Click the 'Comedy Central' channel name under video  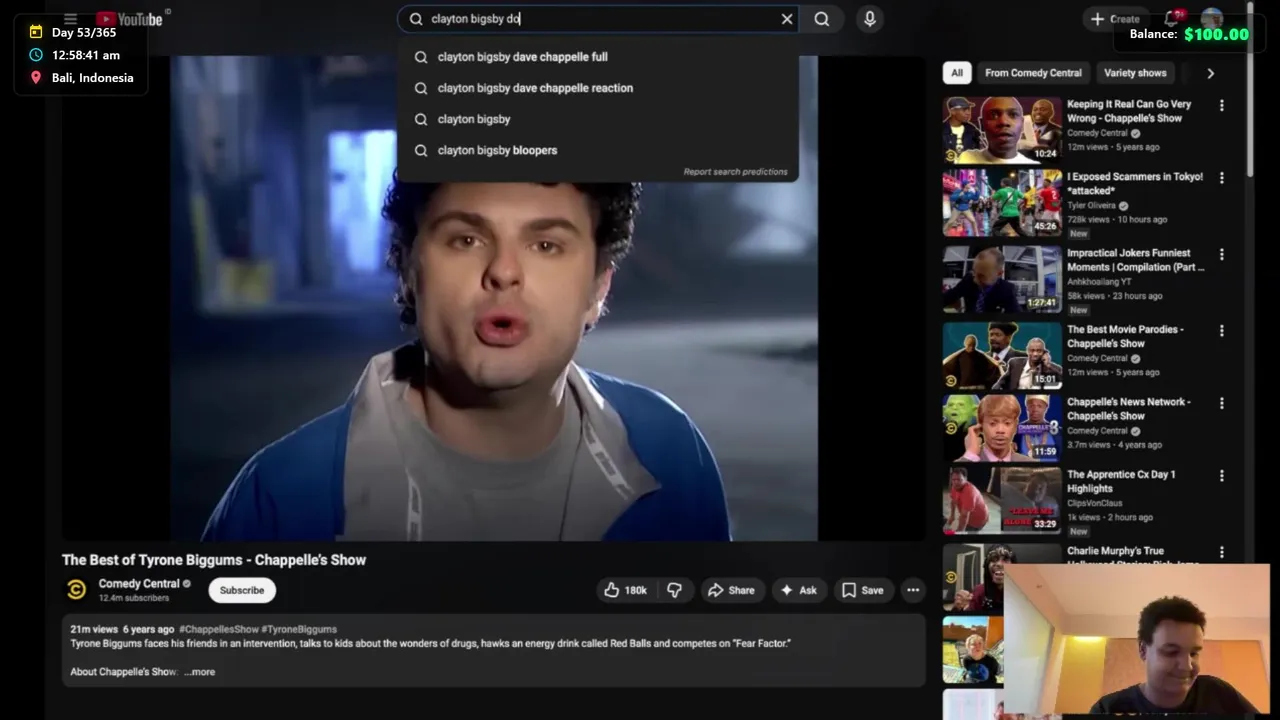tap(138, 583)
